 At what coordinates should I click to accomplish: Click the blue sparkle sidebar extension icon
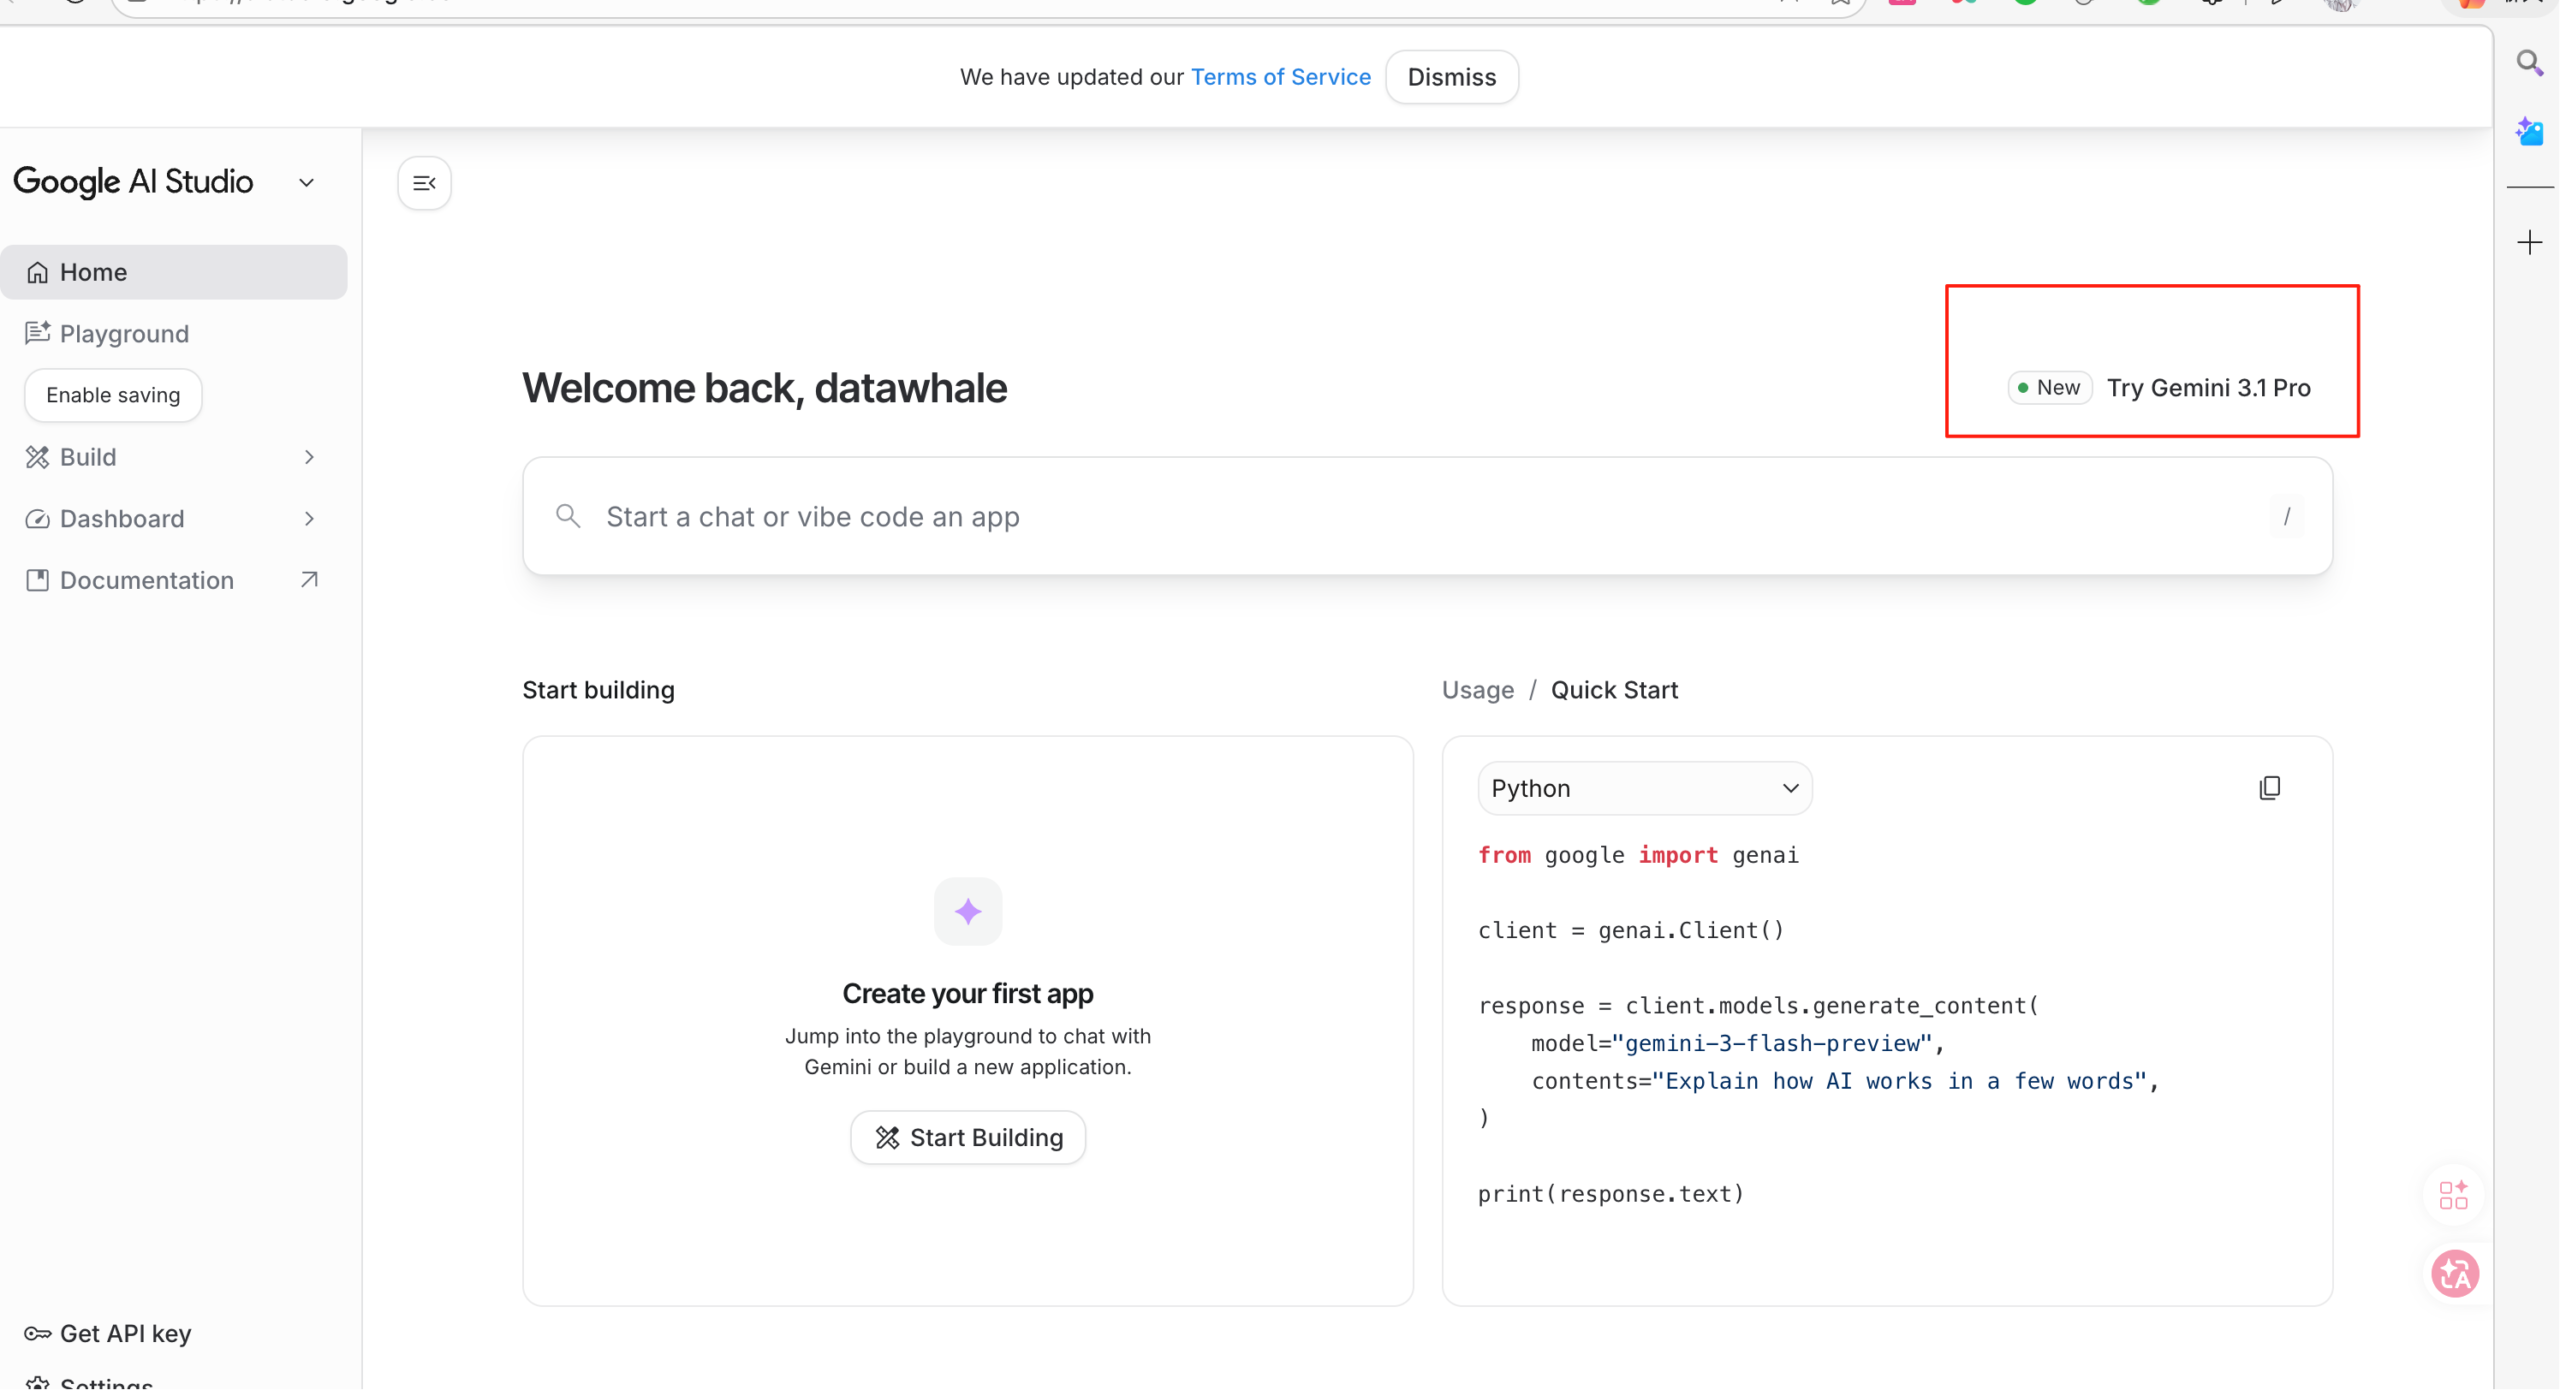point(2529,131)
